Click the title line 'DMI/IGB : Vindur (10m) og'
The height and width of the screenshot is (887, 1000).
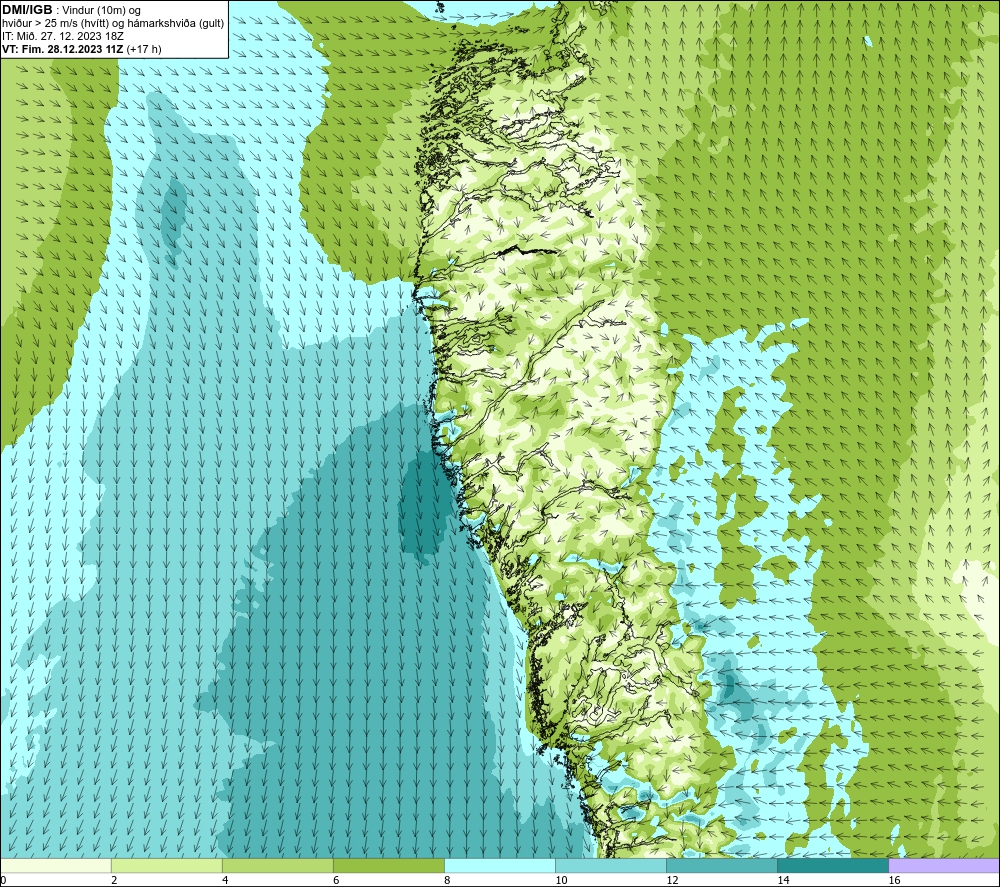point(71,10)
